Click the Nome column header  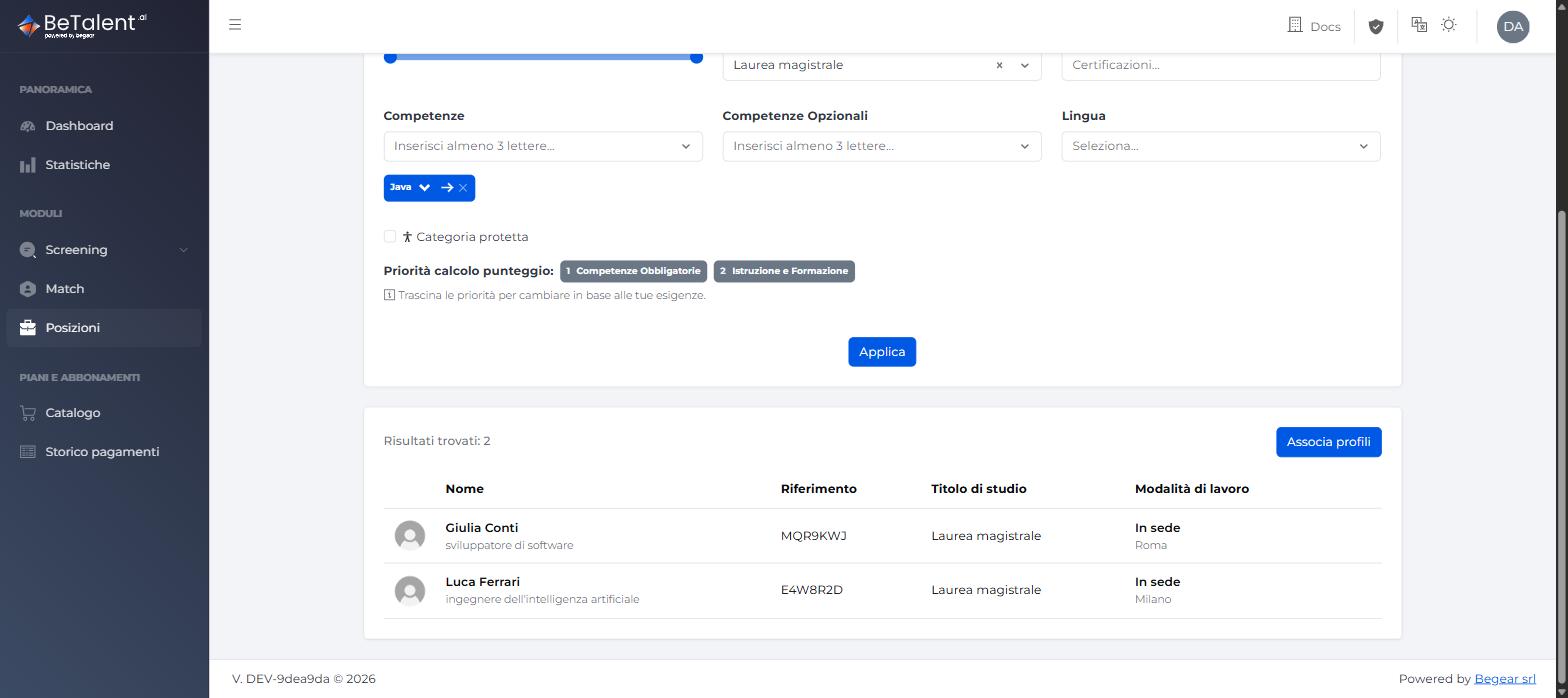coord(465,489)
